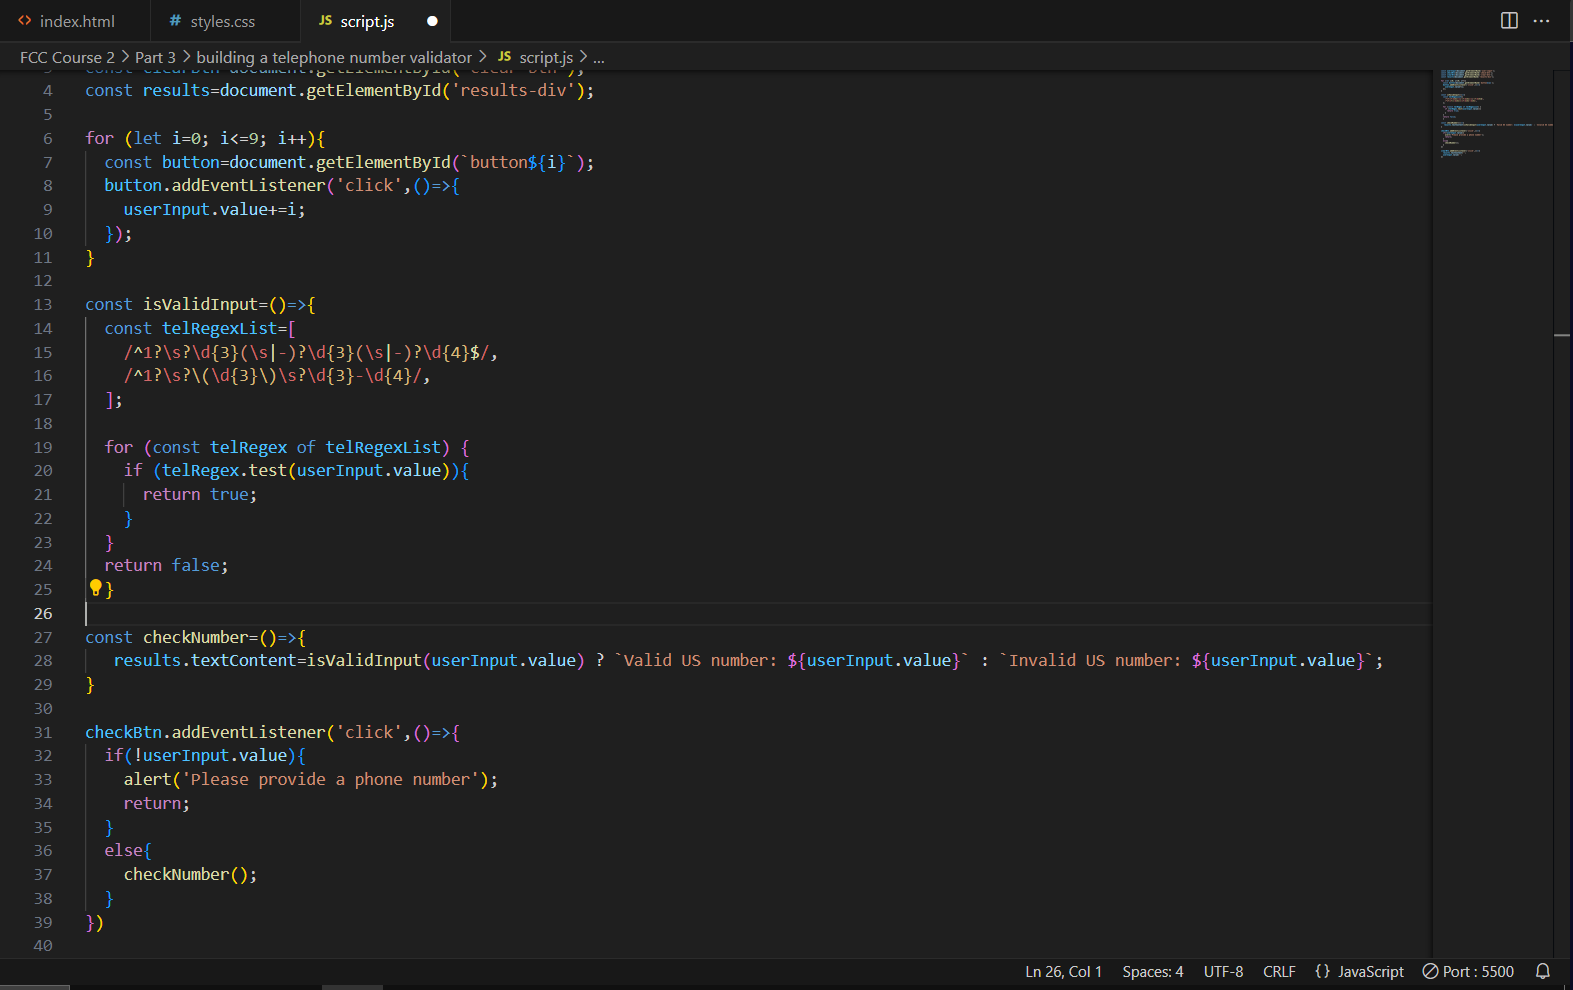Image resolution: width=1573 pixels, height=990 pixels.
Task: Click line number 13 in the gutter
Action: coord(43,304)
